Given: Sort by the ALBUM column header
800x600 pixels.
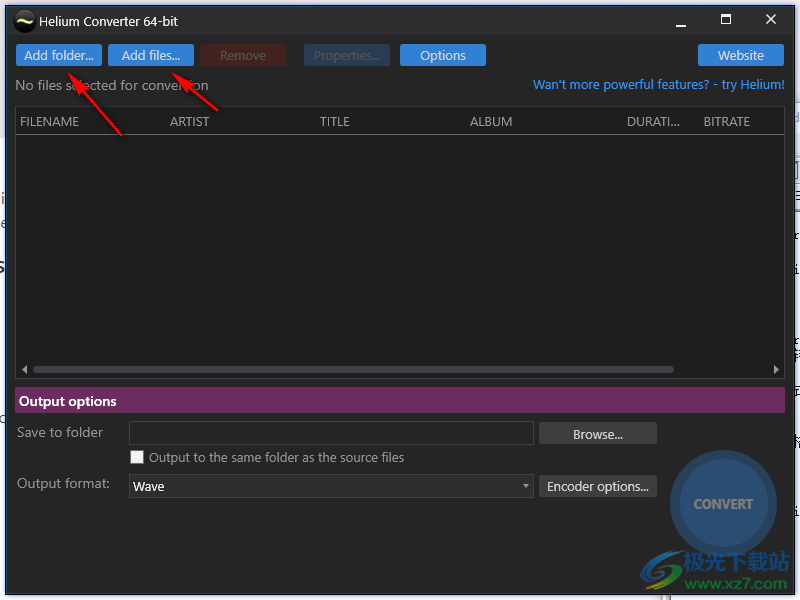Looking at the screenshot, I should click(x=491, y=121).
